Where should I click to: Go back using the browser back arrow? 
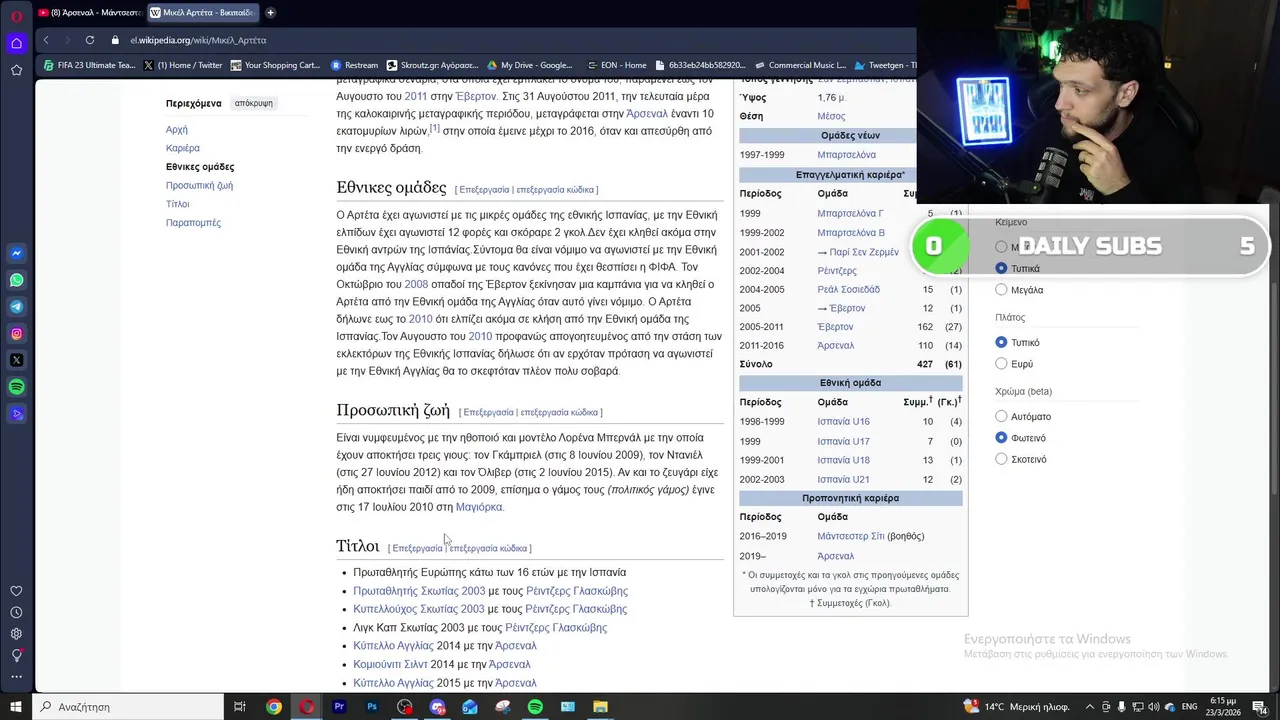[x=46, y=40]
